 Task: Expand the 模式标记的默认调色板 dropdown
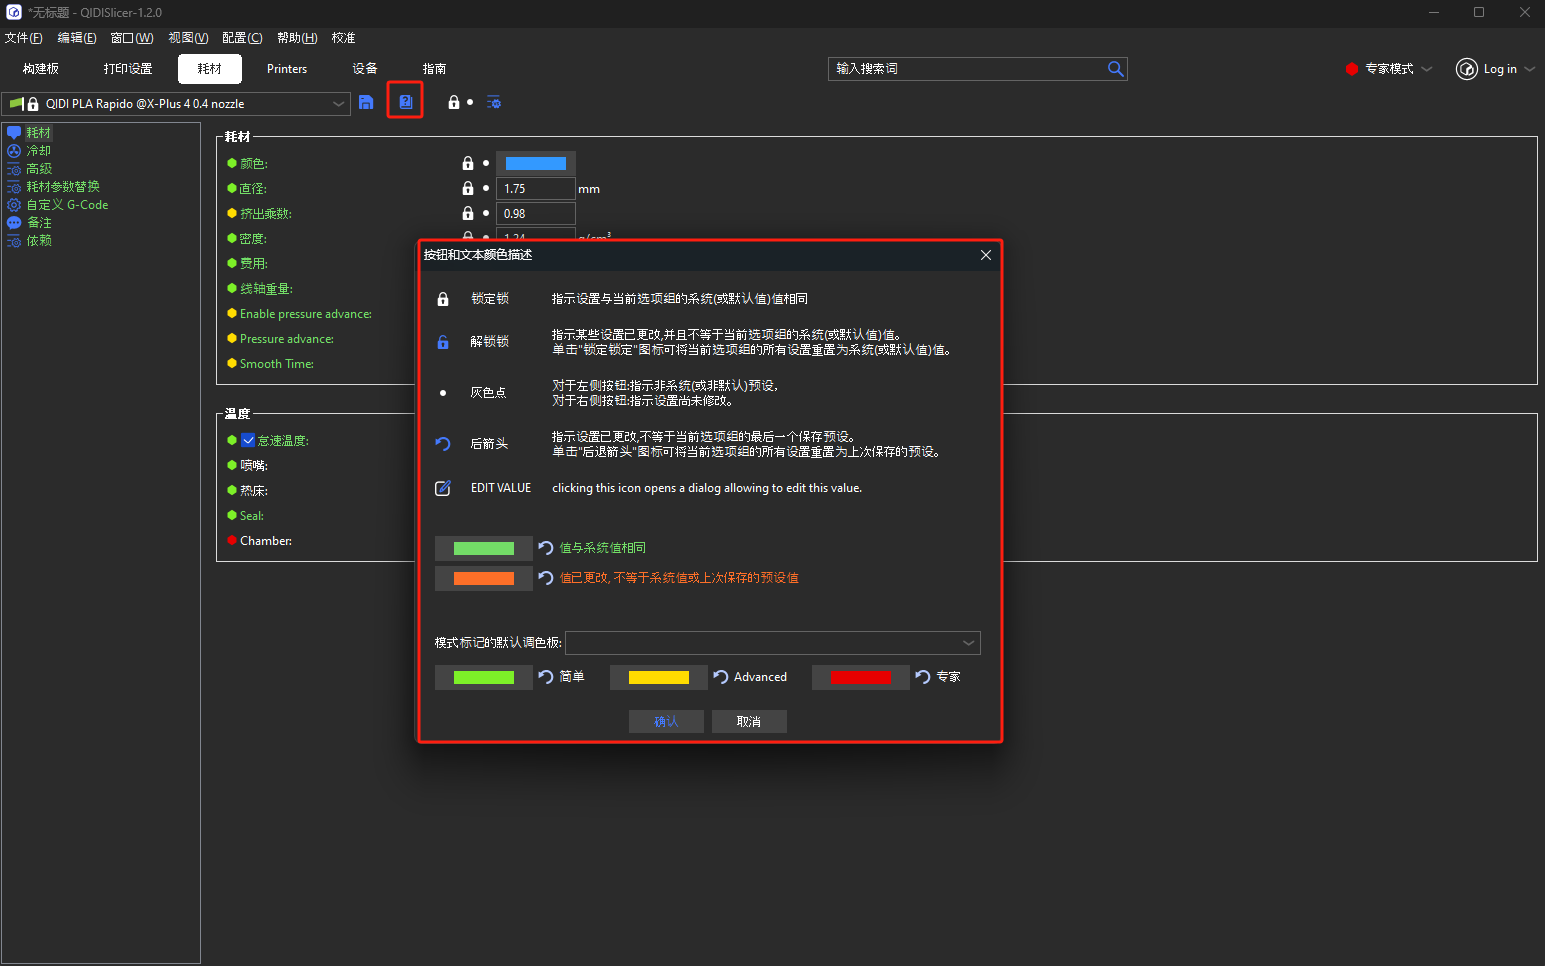tap(773, 643)
